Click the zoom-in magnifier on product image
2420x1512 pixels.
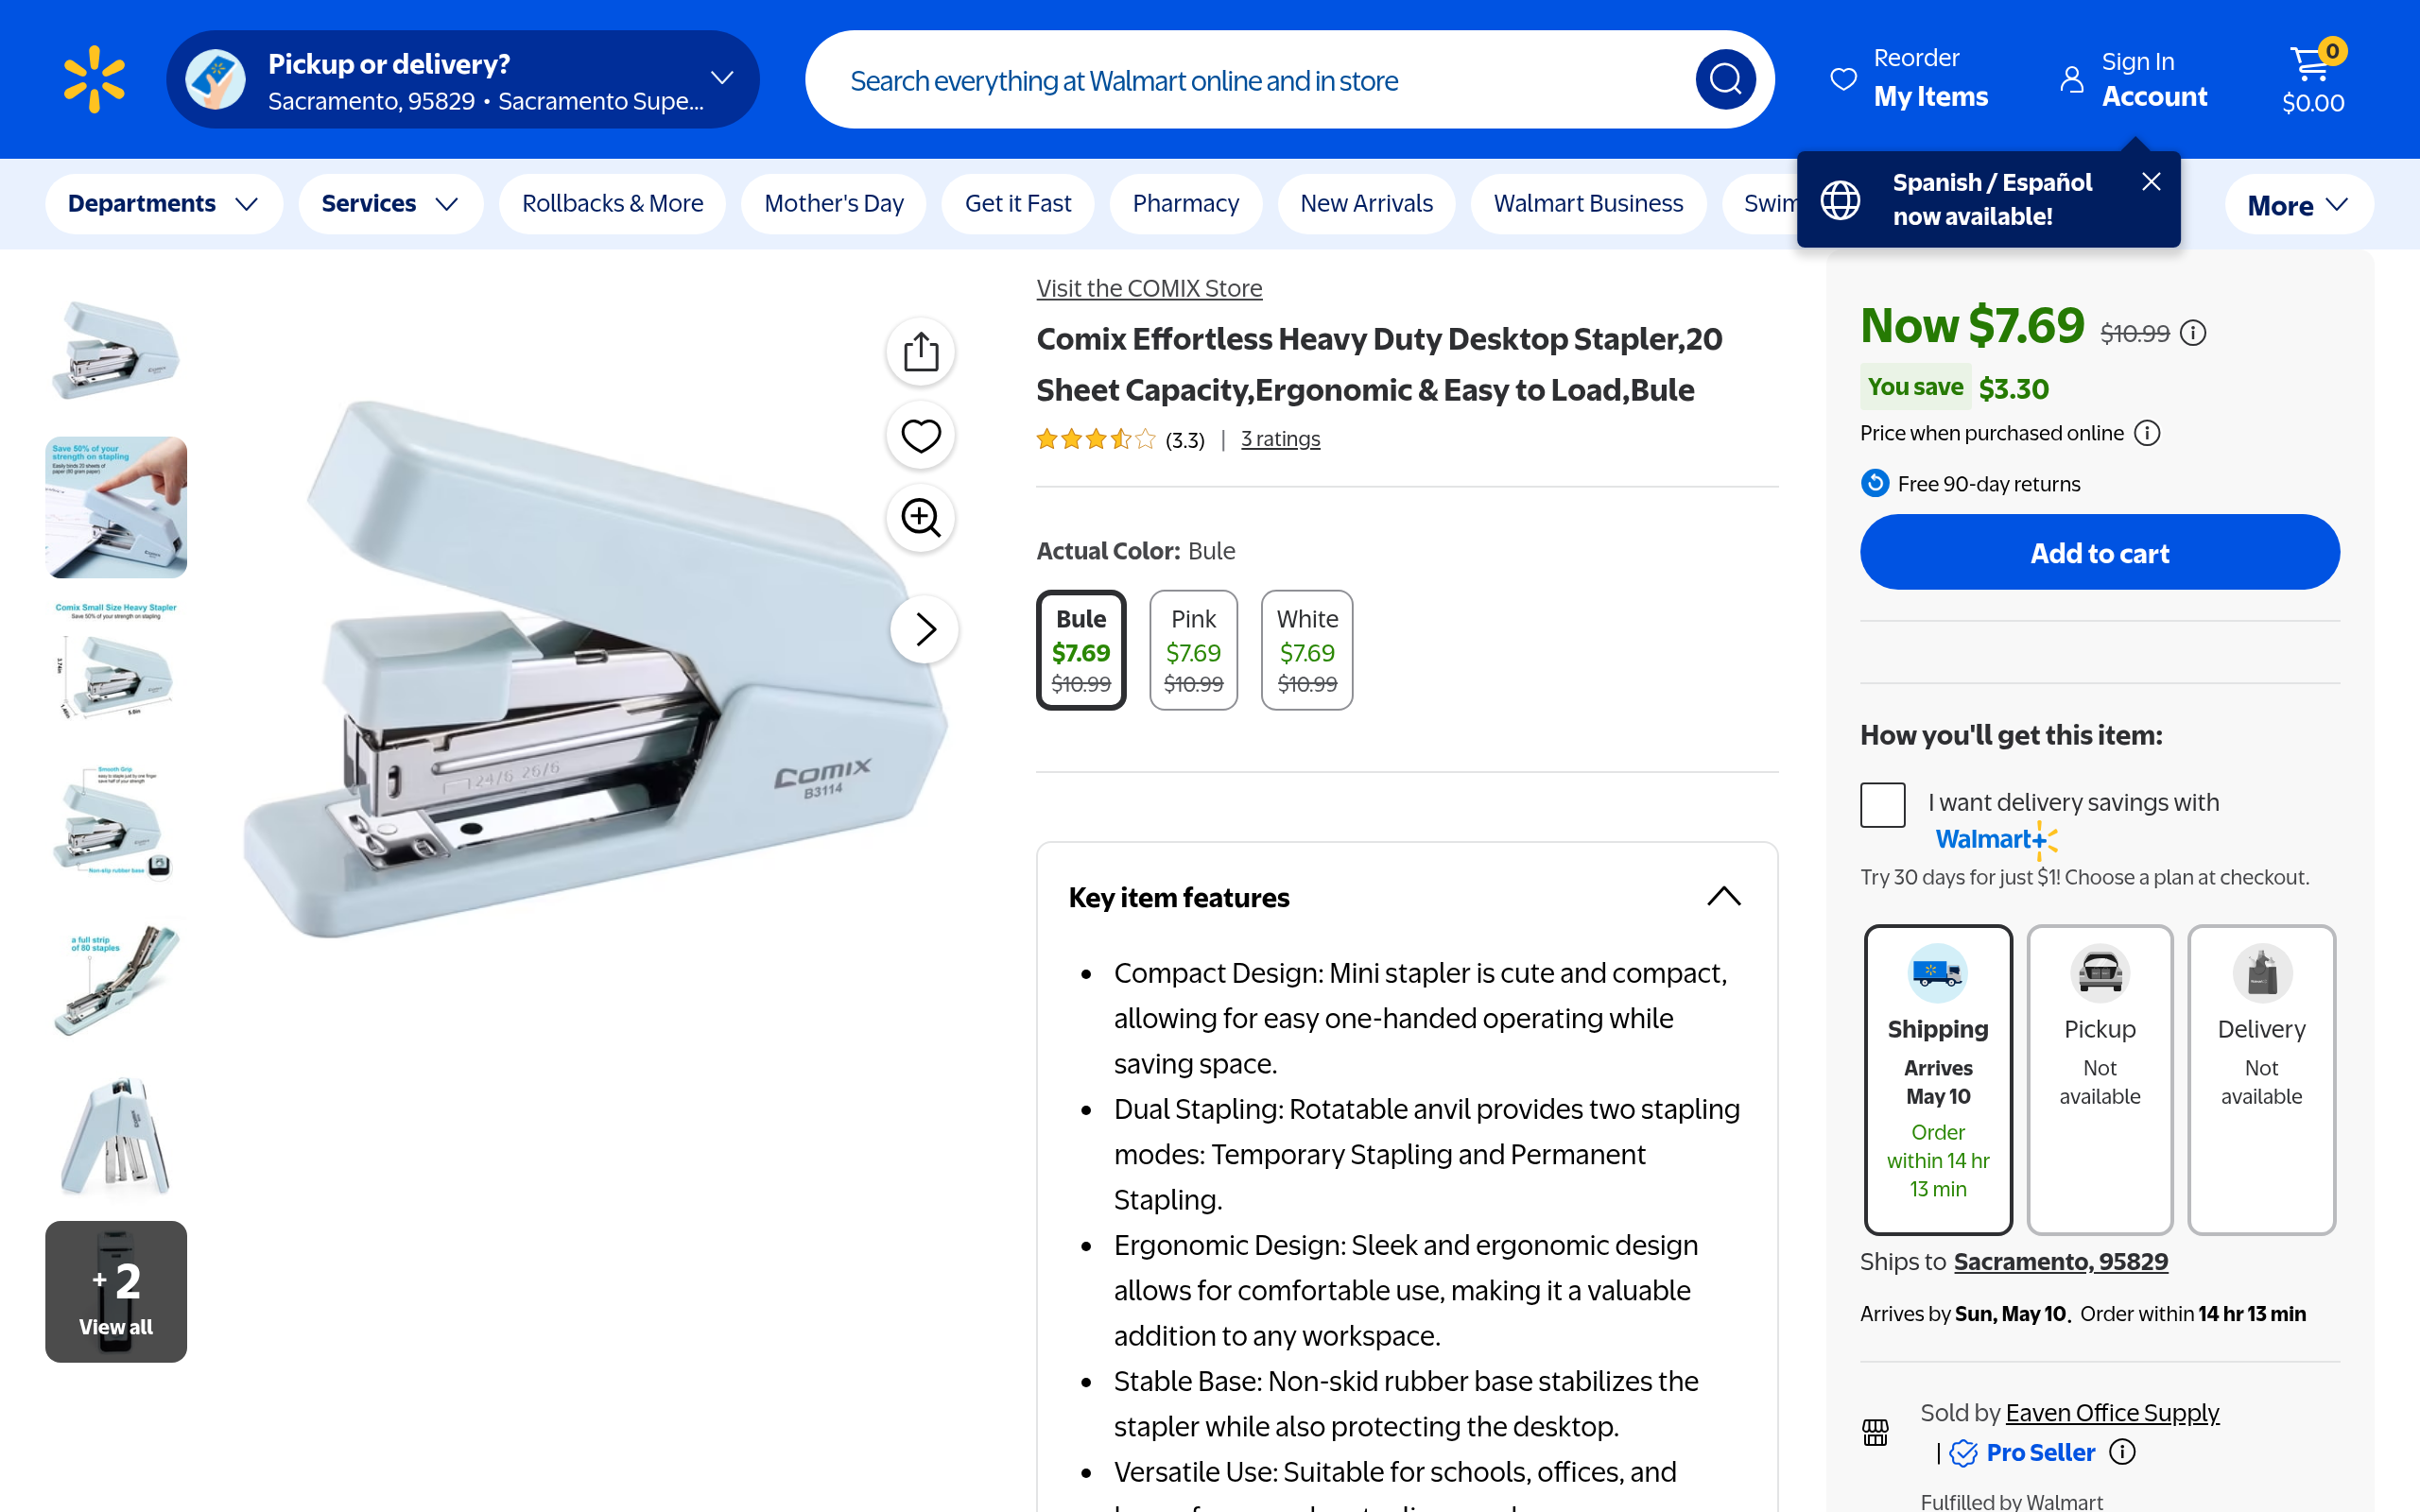tap(921, 518)
